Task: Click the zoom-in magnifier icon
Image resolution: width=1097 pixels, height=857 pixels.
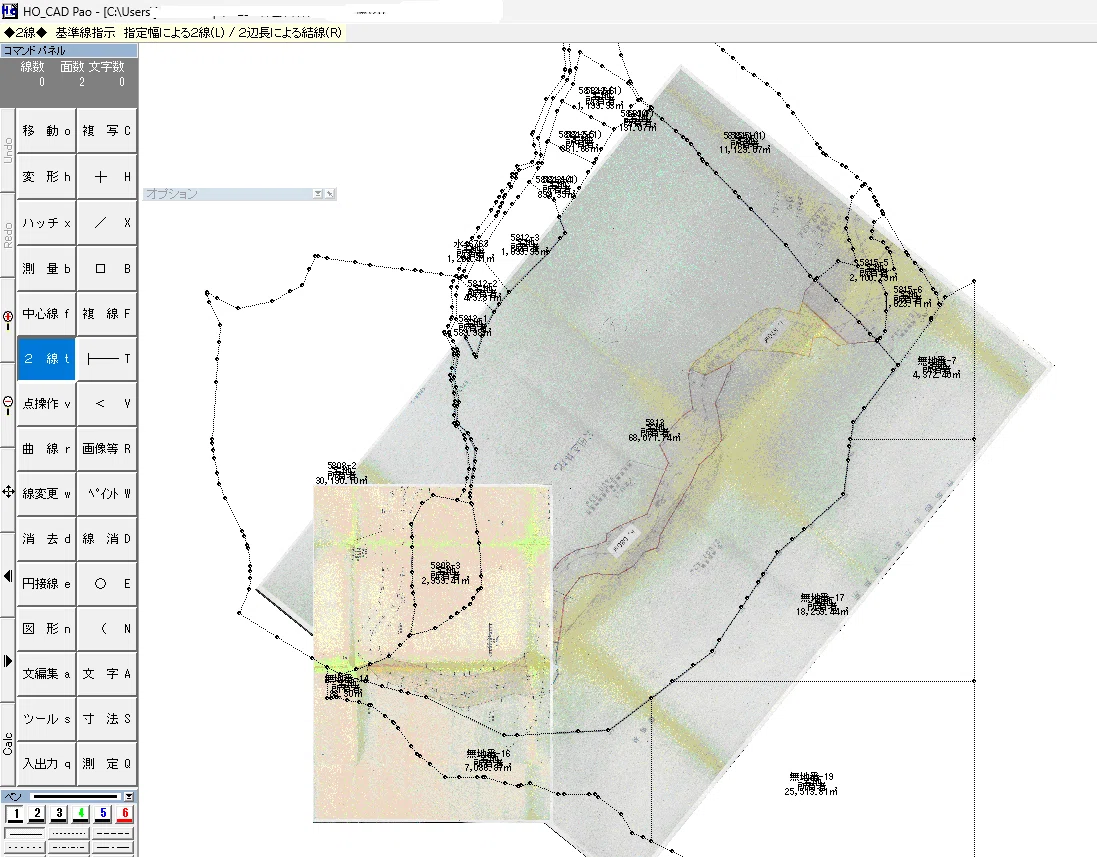Action: (8, 320)
